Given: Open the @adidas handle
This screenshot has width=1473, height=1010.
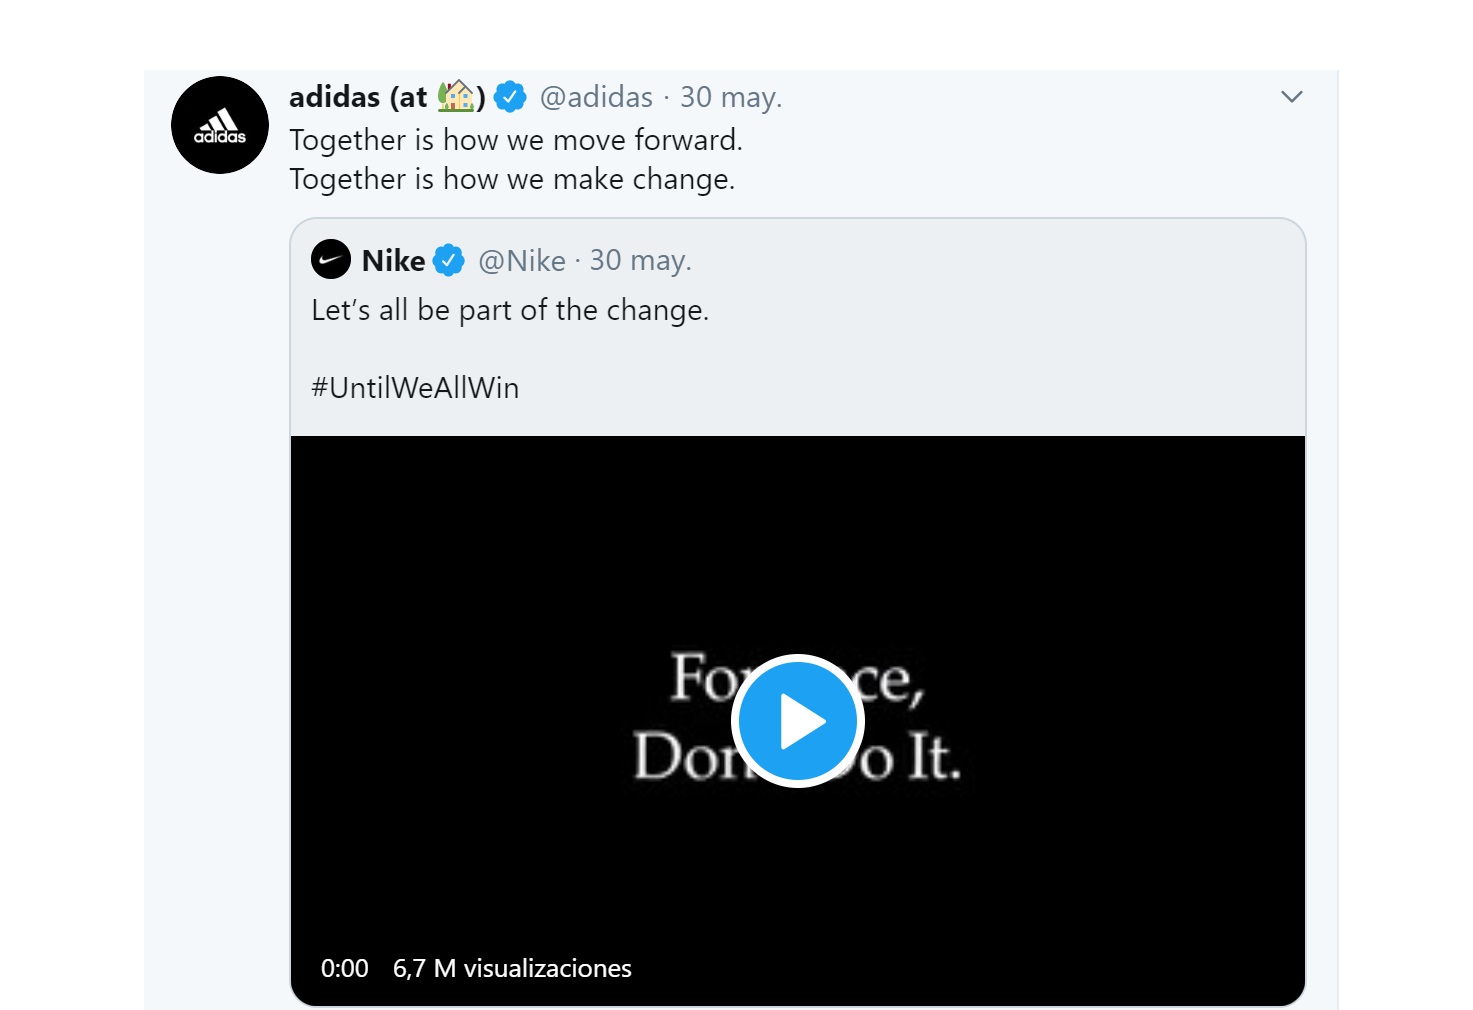Looking at the screenshot, I should pyautogui.click(x=596, y=97).
